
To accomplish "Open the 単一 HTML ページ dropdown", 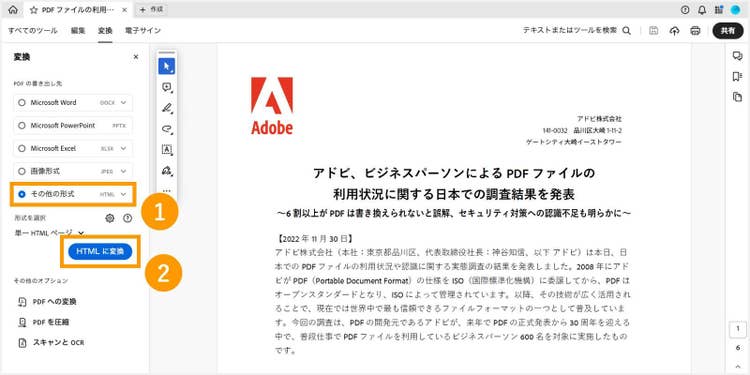I will click(49, 233).
